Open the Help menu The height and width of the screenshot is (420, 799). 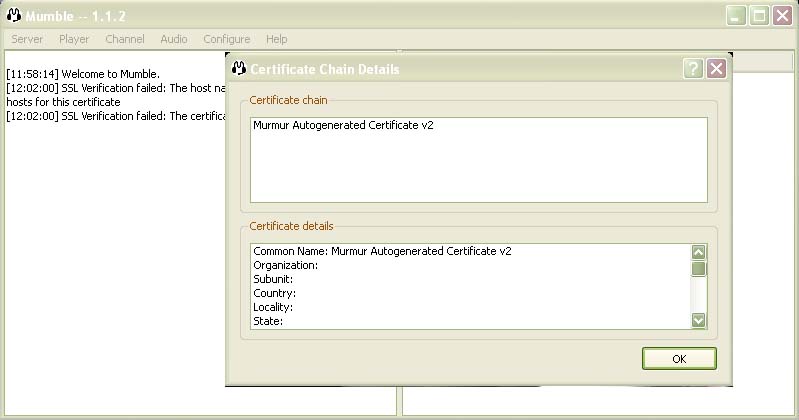click(x=277, y=39)
